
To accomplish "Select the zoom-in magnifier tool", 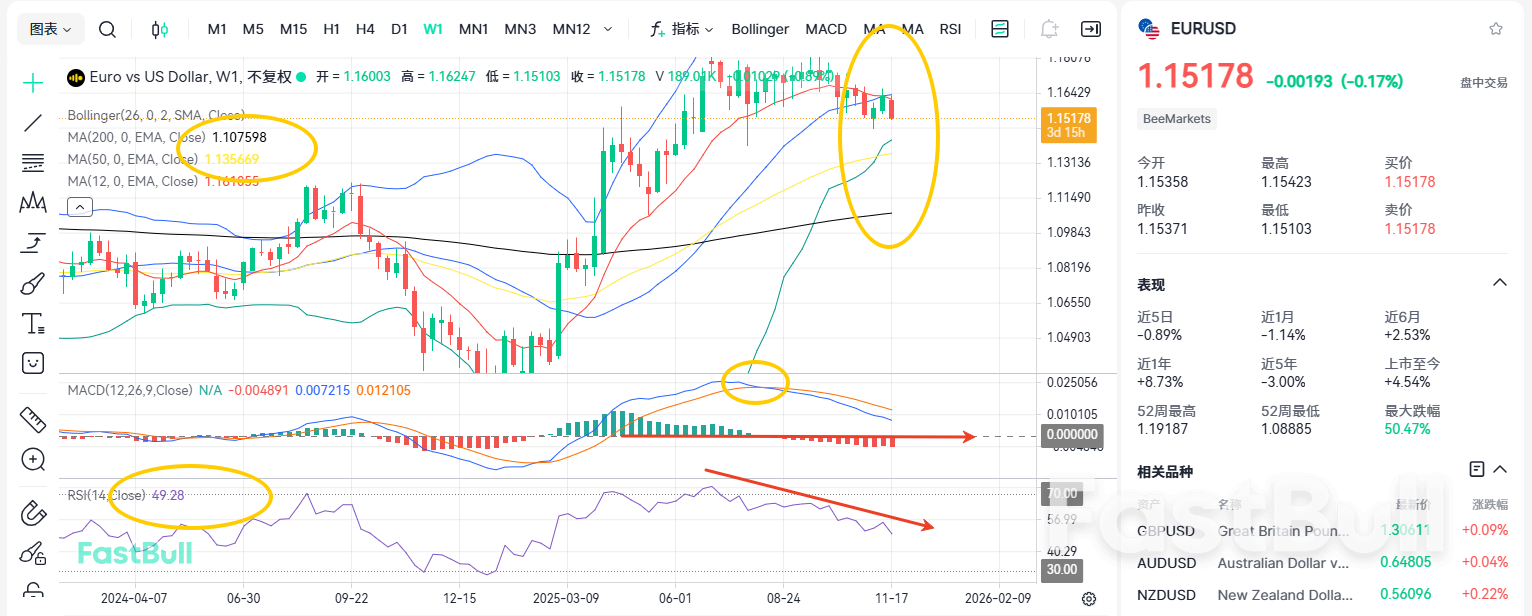I will (32, 459).
